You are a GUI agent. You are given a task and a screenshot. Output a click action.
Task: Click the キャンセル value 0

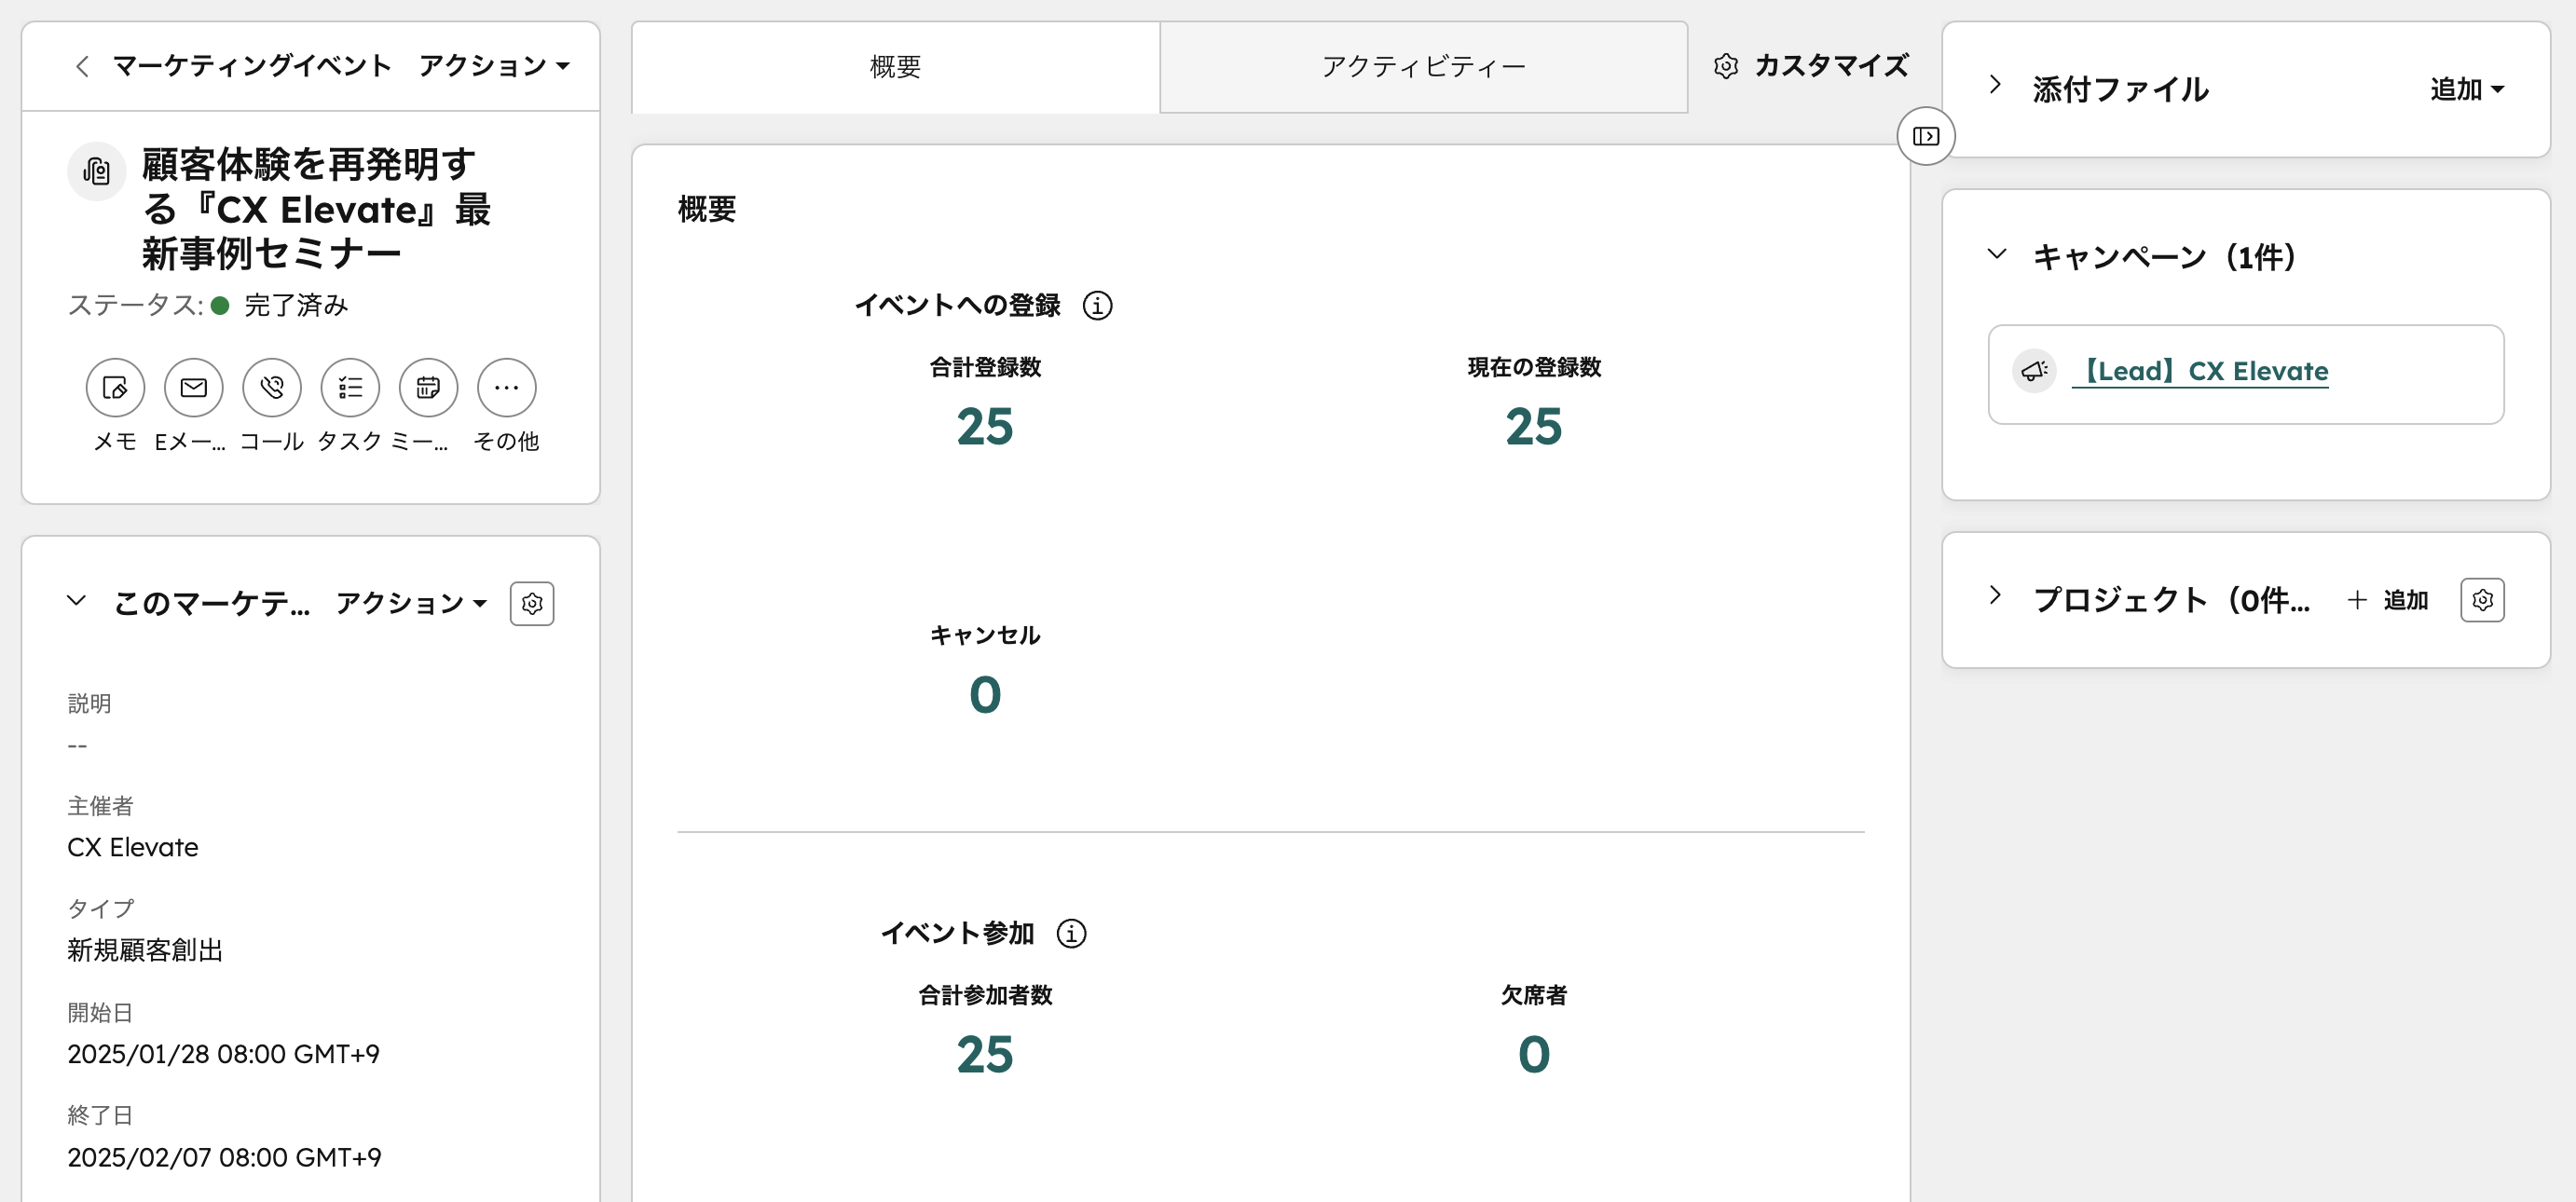click(985, 695)
